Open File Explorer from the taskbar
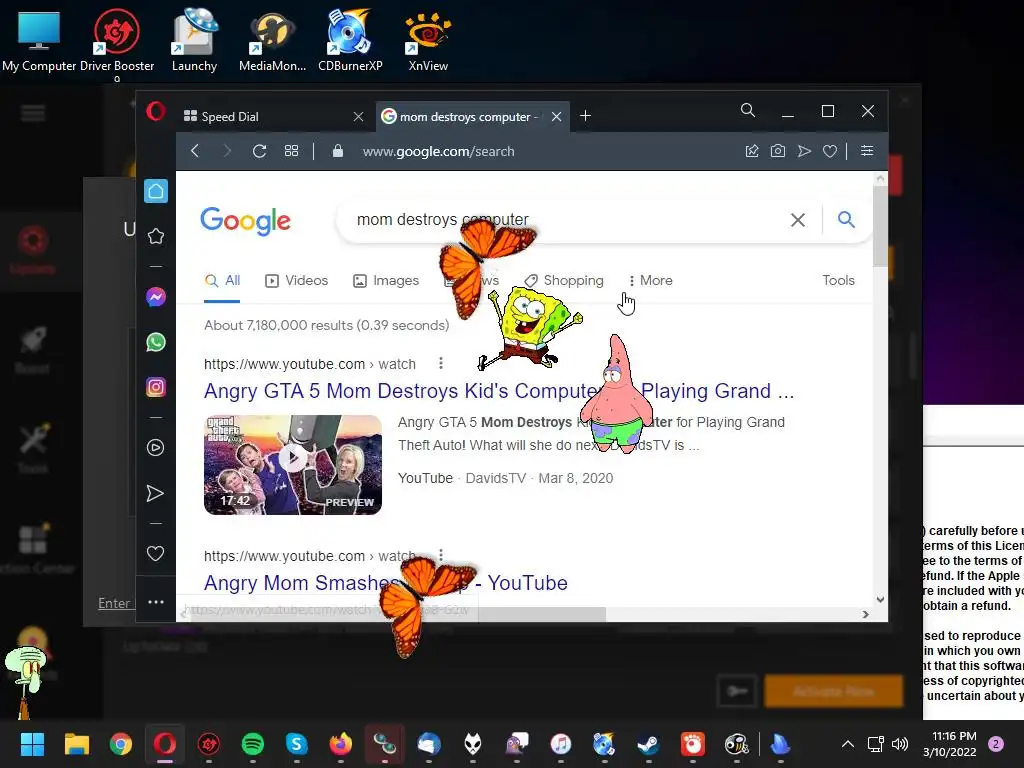The image size is (1024, 768). tap(76, 744)
